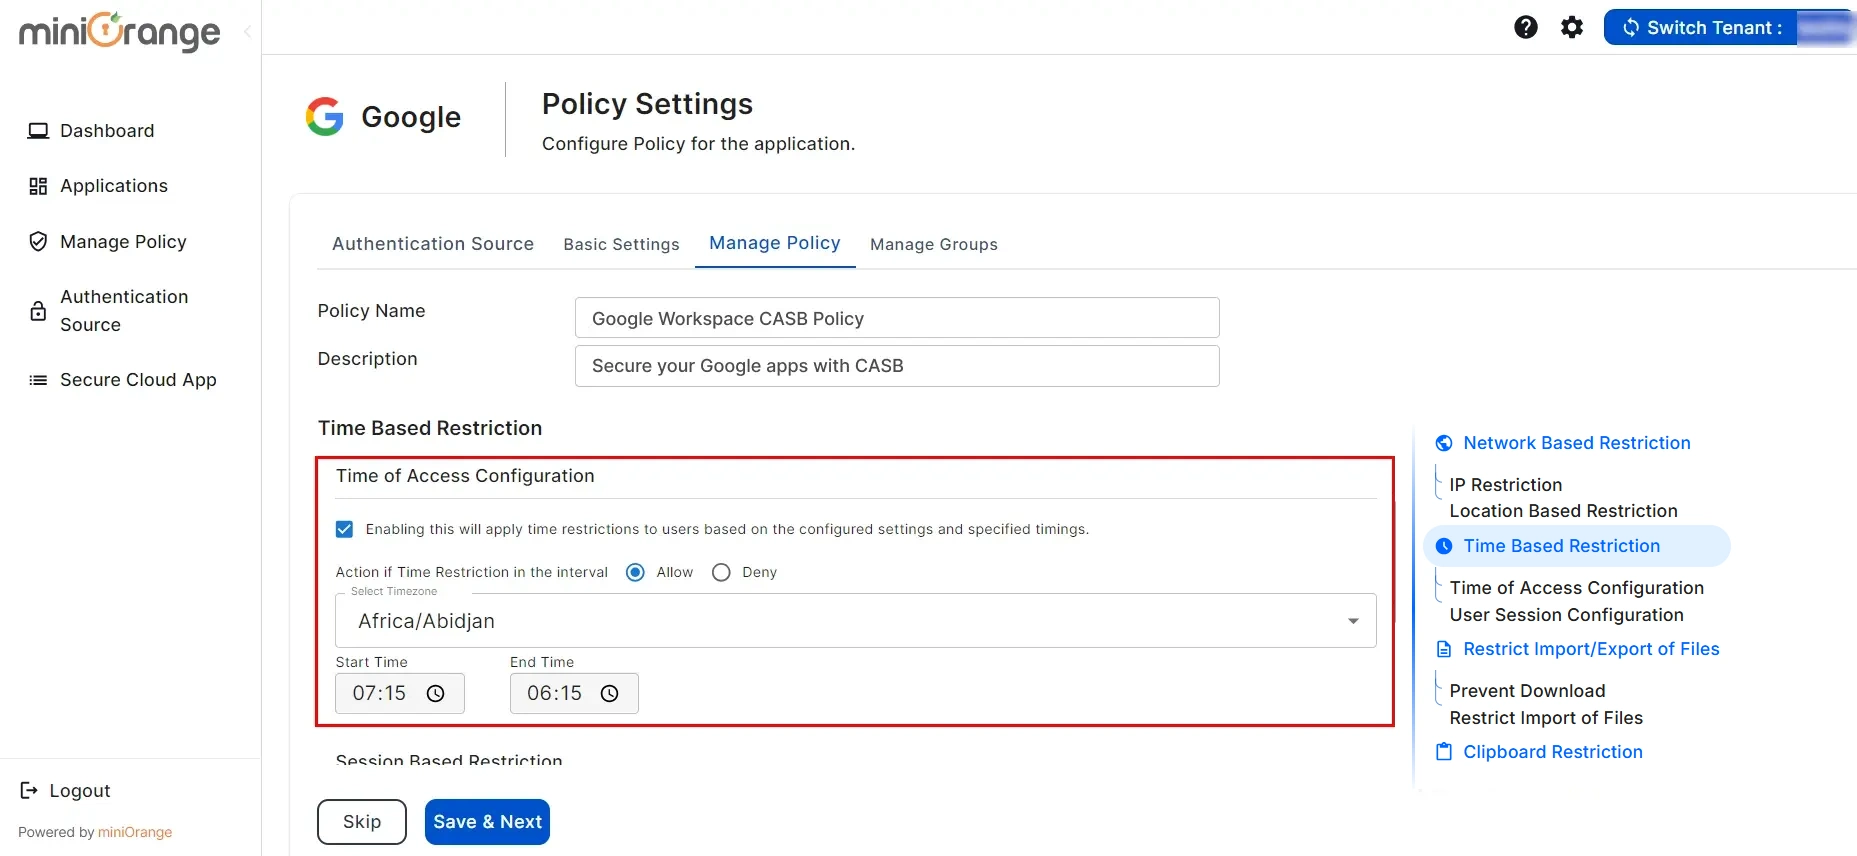Select the Deny radio button
Image resolution: width=1857 pixels, height=856 pixels.
(721, 572)
